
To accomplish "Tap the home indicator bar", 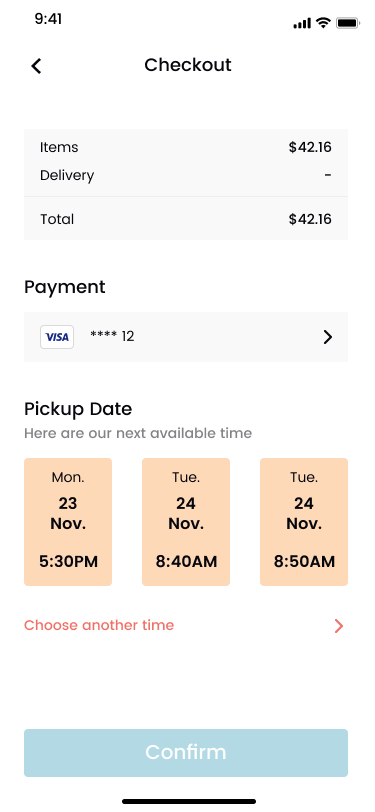I will (189, 802).
